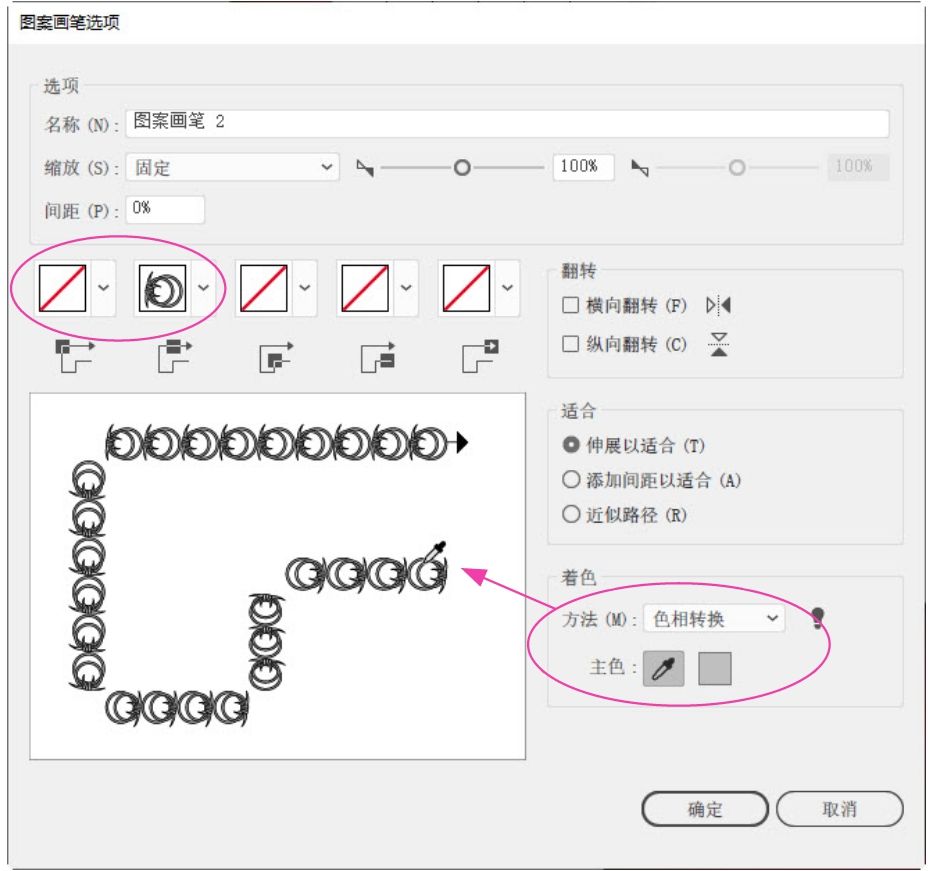Image resolution: width=931 pixels, height=871 pixels.
Task: Click the inner corner tile position icon
Action: [x=276, y=357]
